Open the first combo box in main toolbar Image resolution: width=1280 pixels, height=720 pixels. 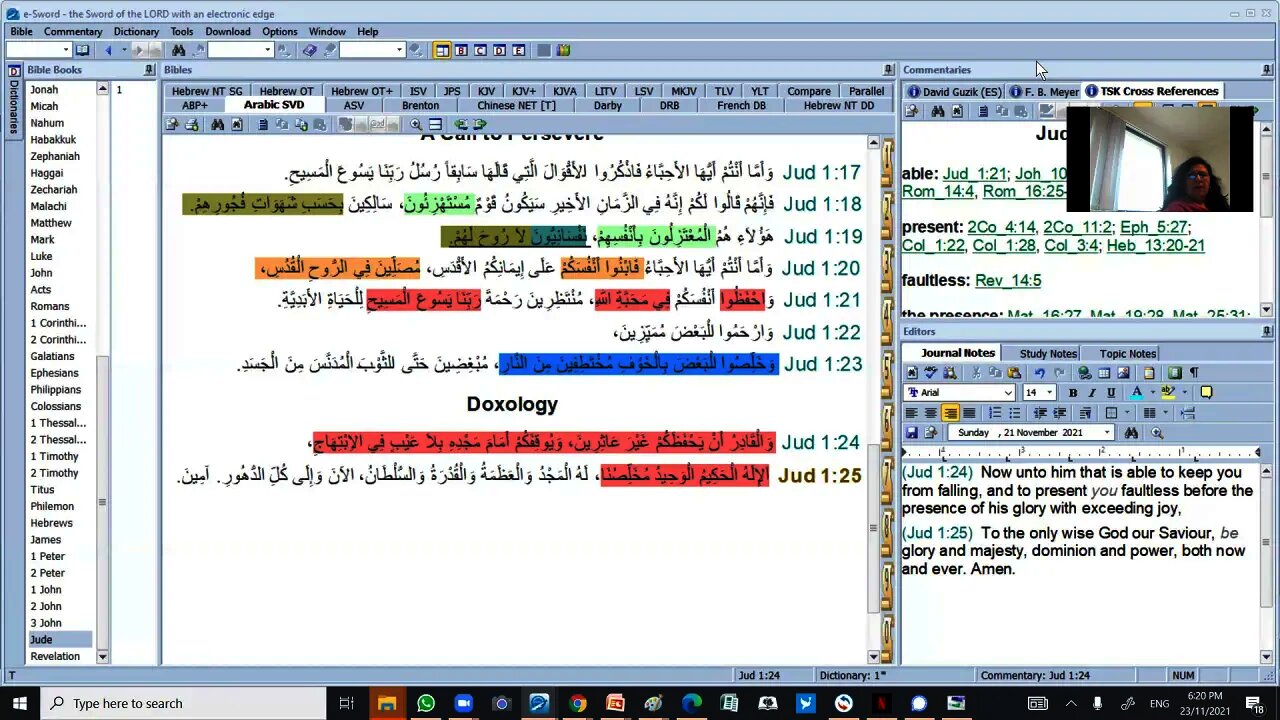tap(67, 50)
